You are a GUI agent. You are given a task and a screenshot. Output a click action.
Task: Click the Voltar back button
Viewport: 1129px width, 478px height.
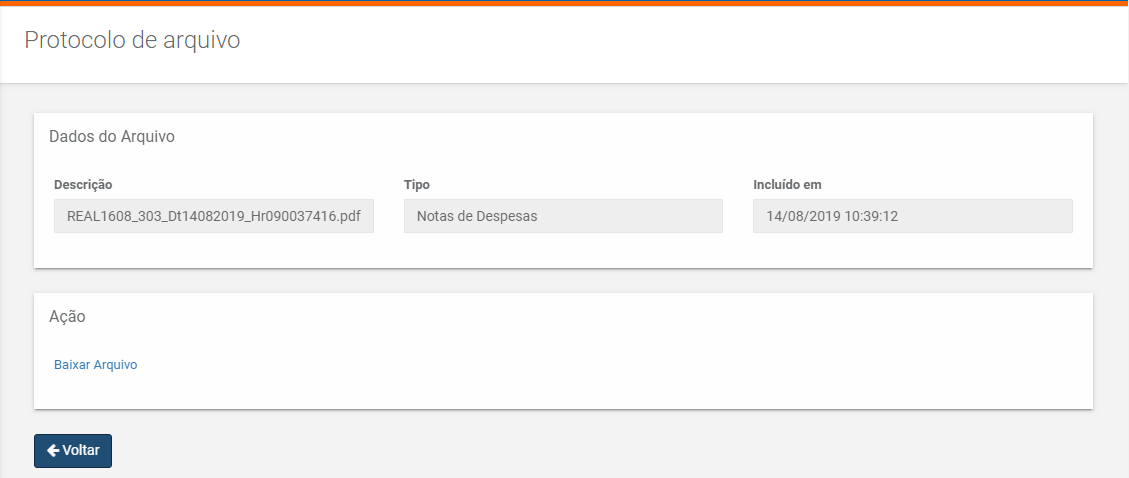73,451
